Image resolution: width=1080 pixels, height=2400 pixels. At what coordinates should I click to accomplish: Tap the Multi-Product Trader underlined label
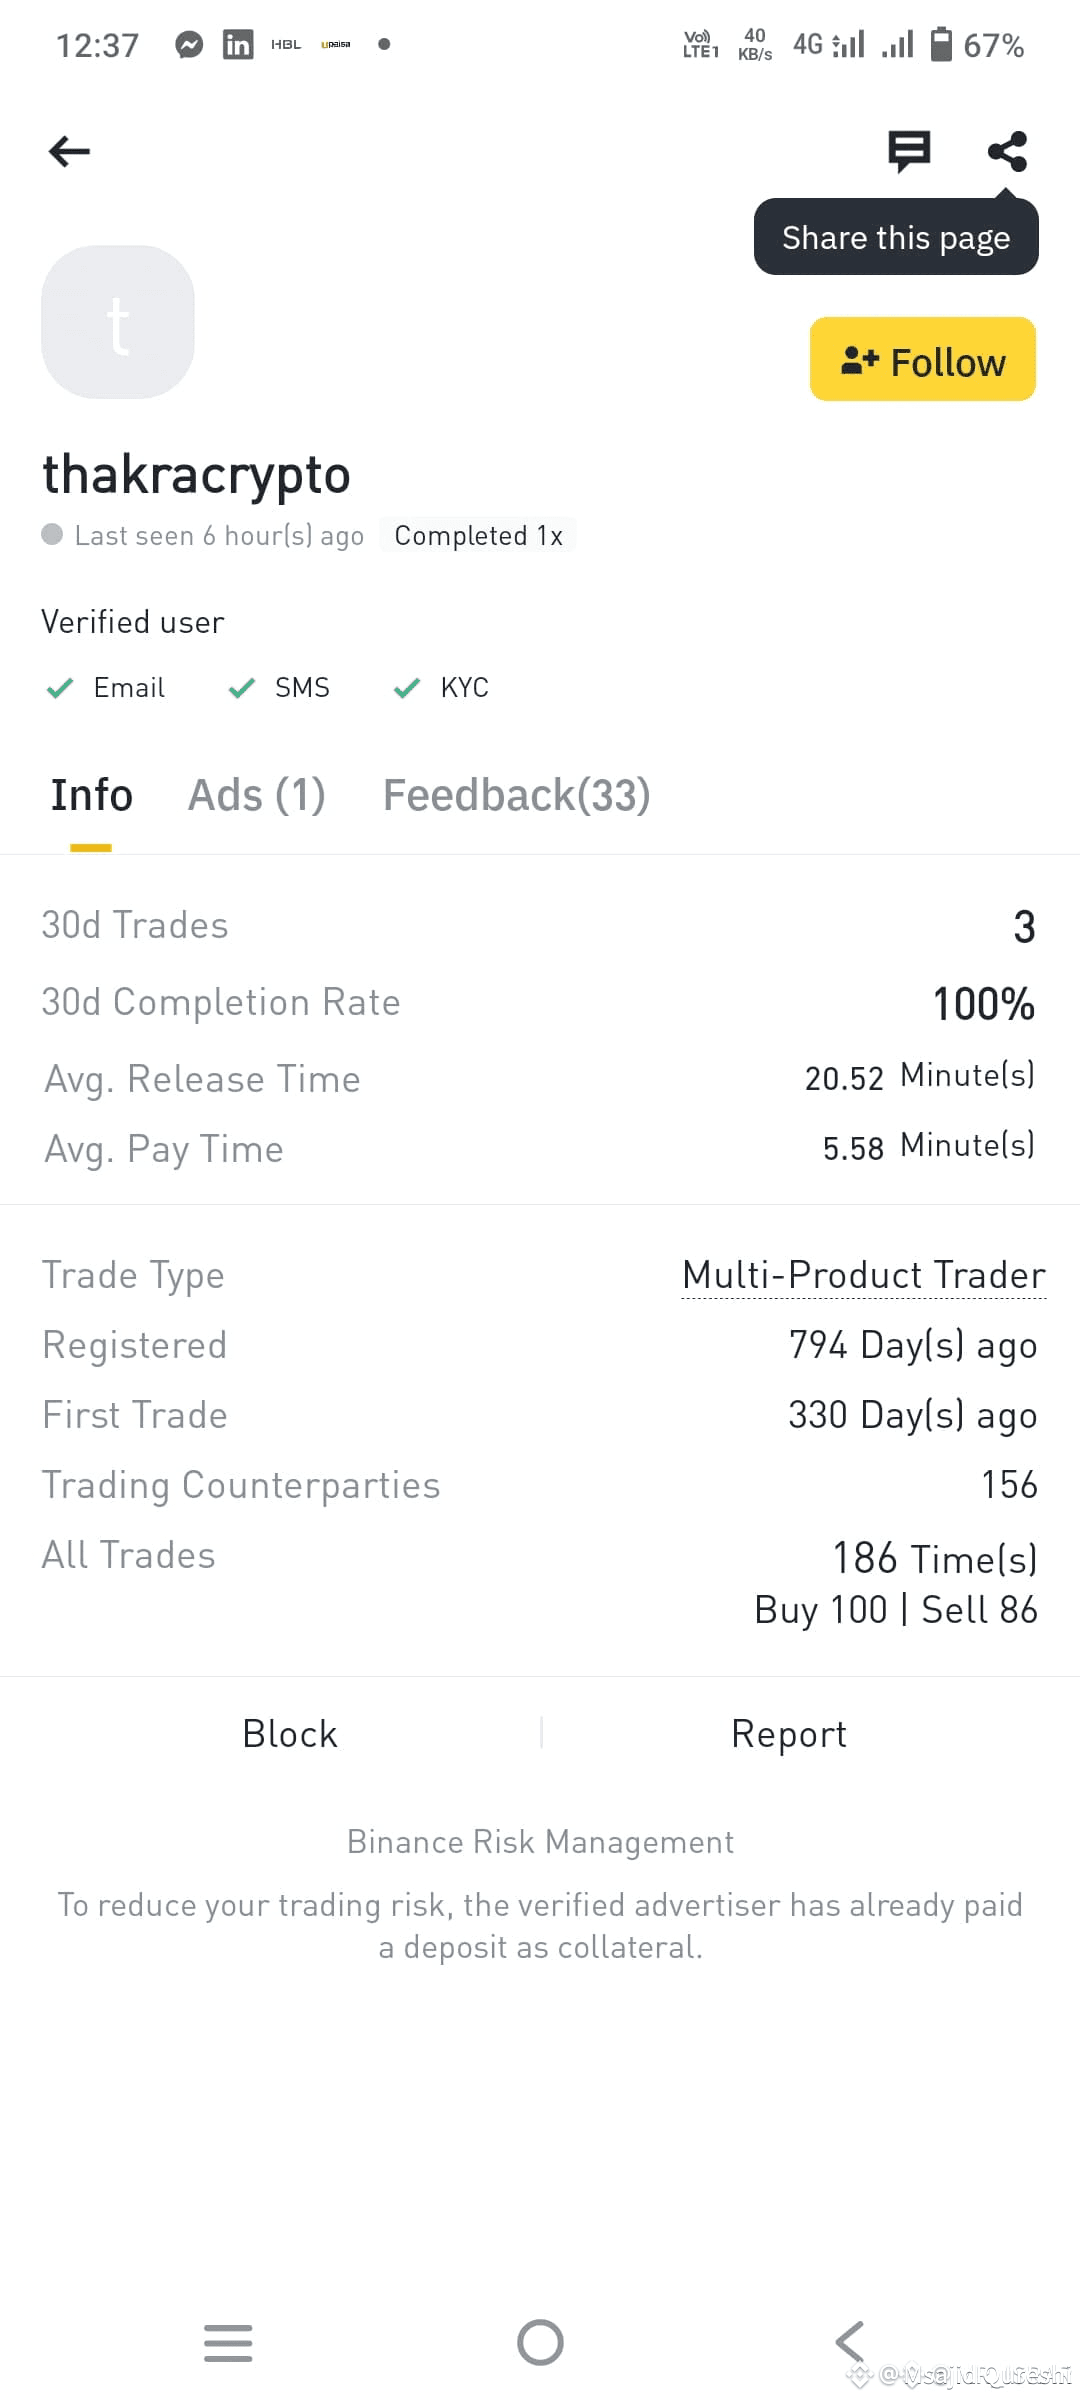coord(864,1276)
